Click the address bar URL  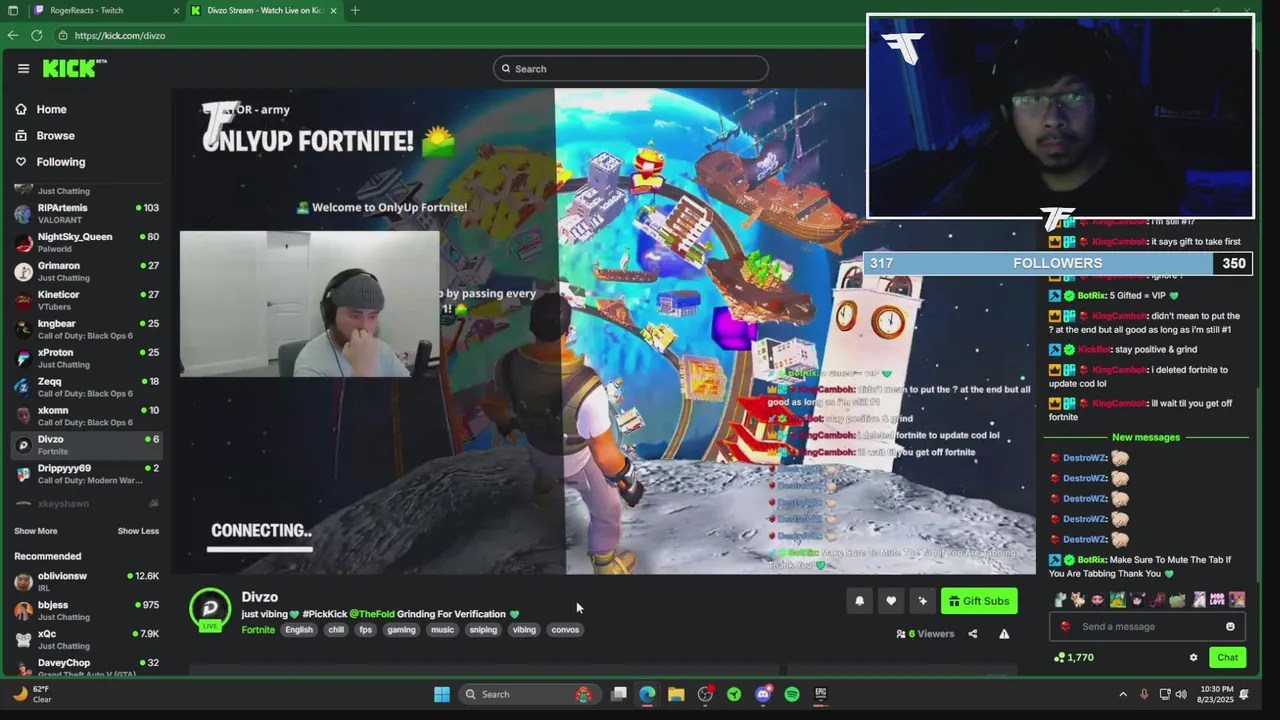click(x=120, y=35)
